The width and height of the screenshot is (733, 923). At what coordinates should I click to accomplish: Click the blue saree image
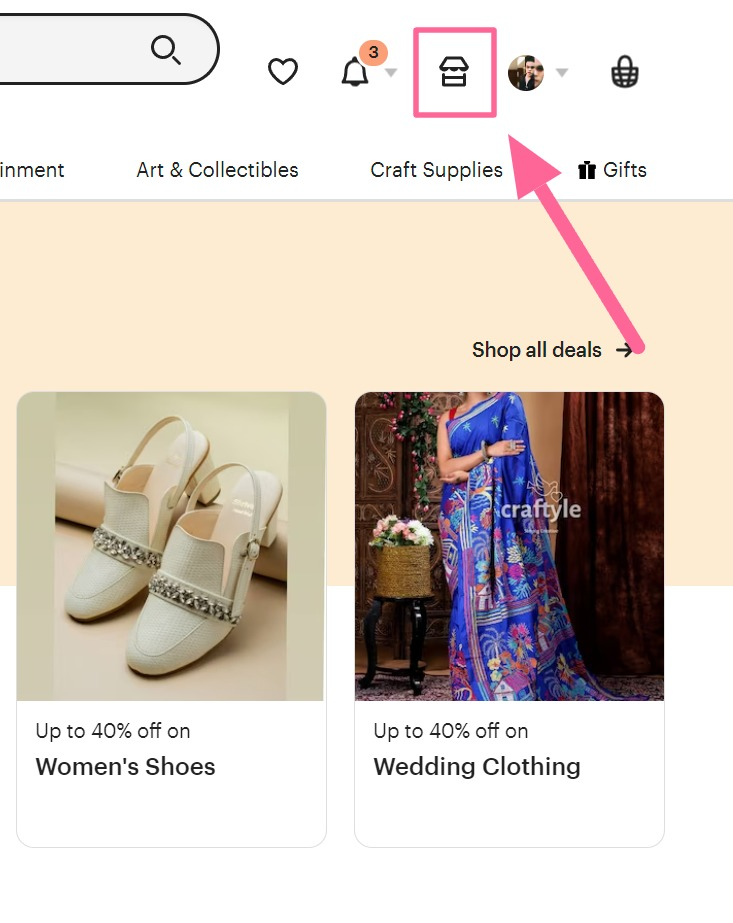(x=509, y=546)
